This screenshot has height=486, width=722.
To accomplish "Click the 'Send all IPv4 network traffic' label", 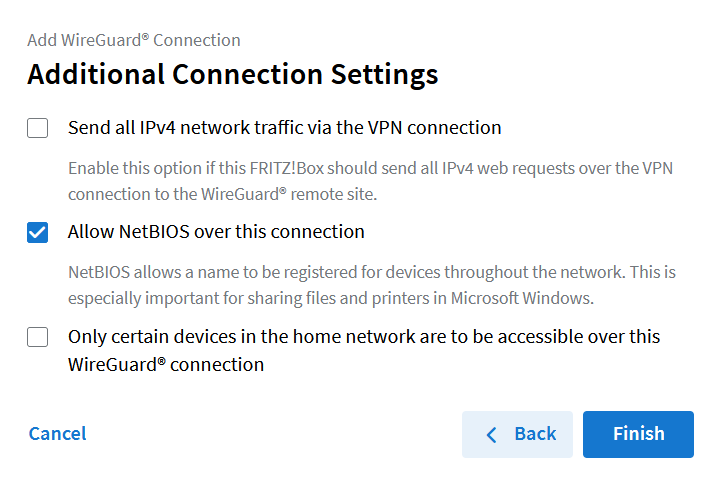I will (285, 128).
